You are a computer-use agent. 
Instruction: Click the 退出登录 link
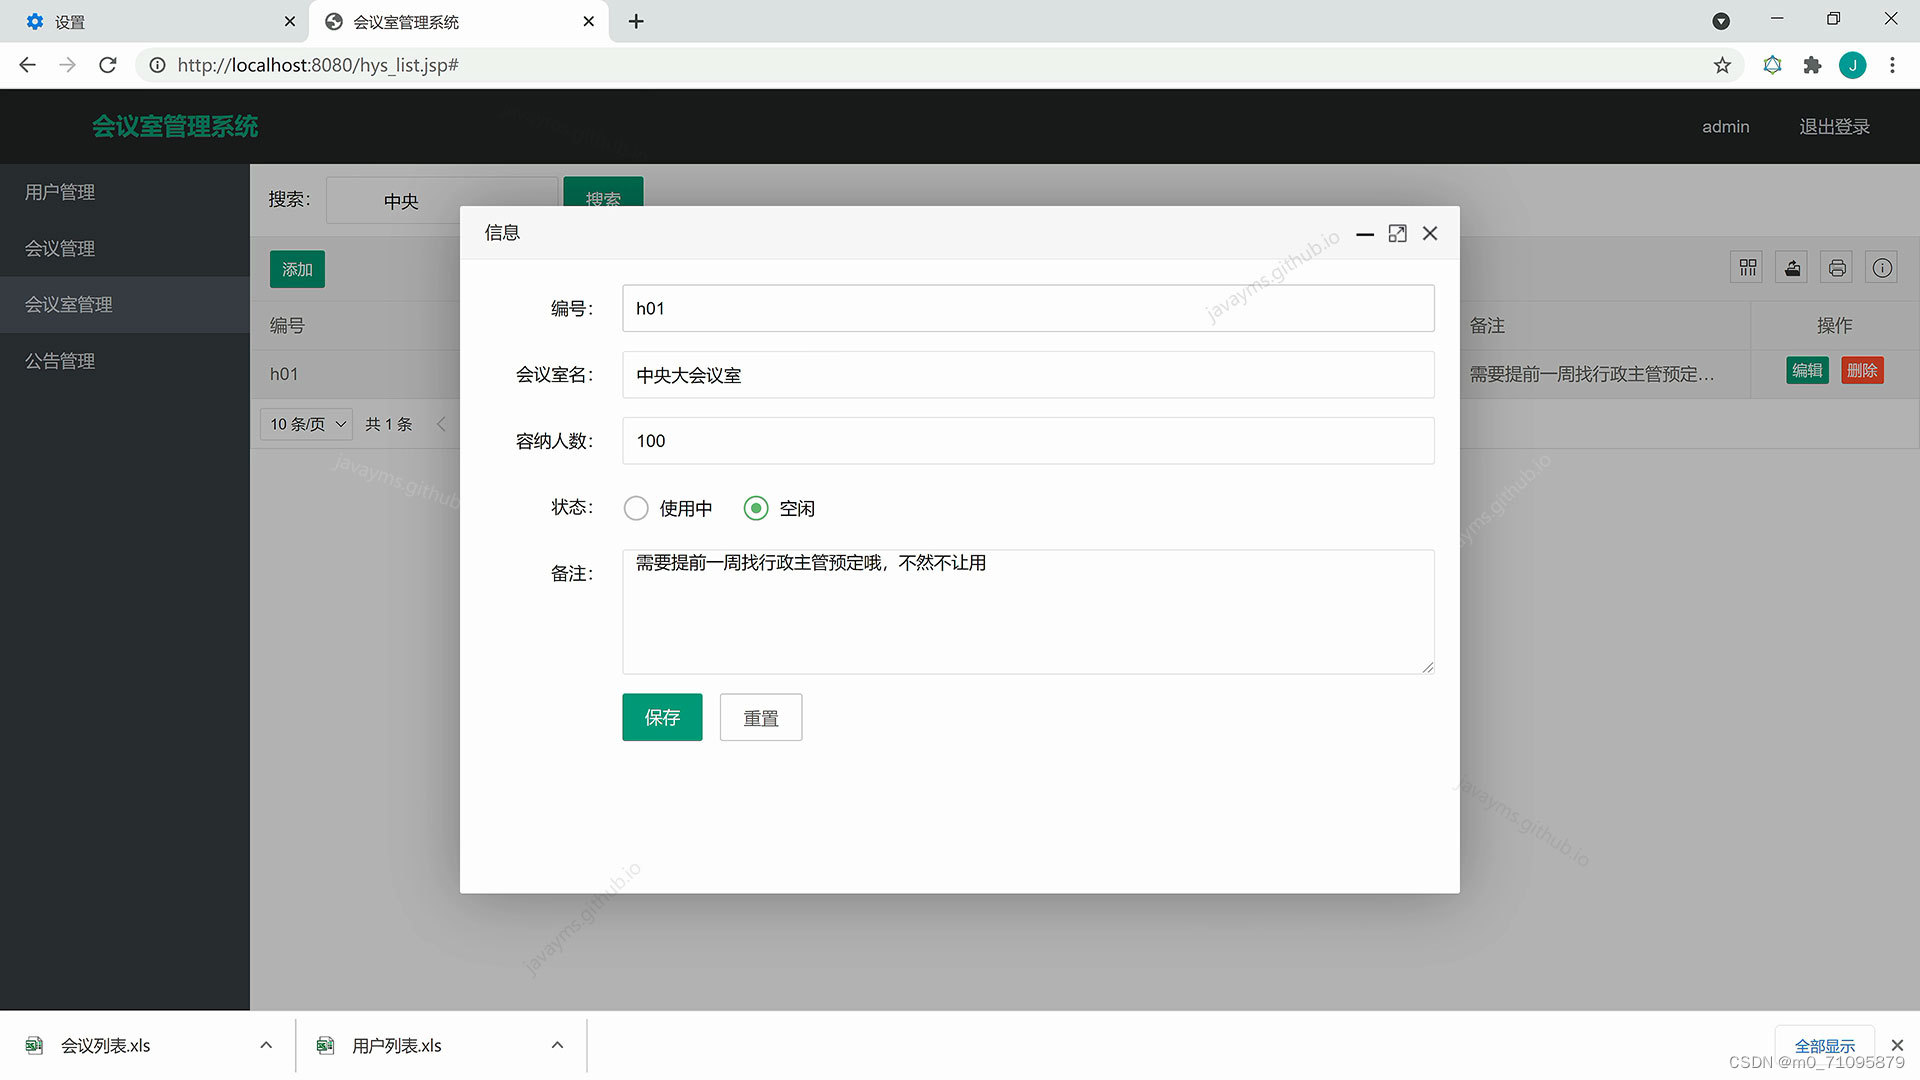click(x=1834, y=127)
